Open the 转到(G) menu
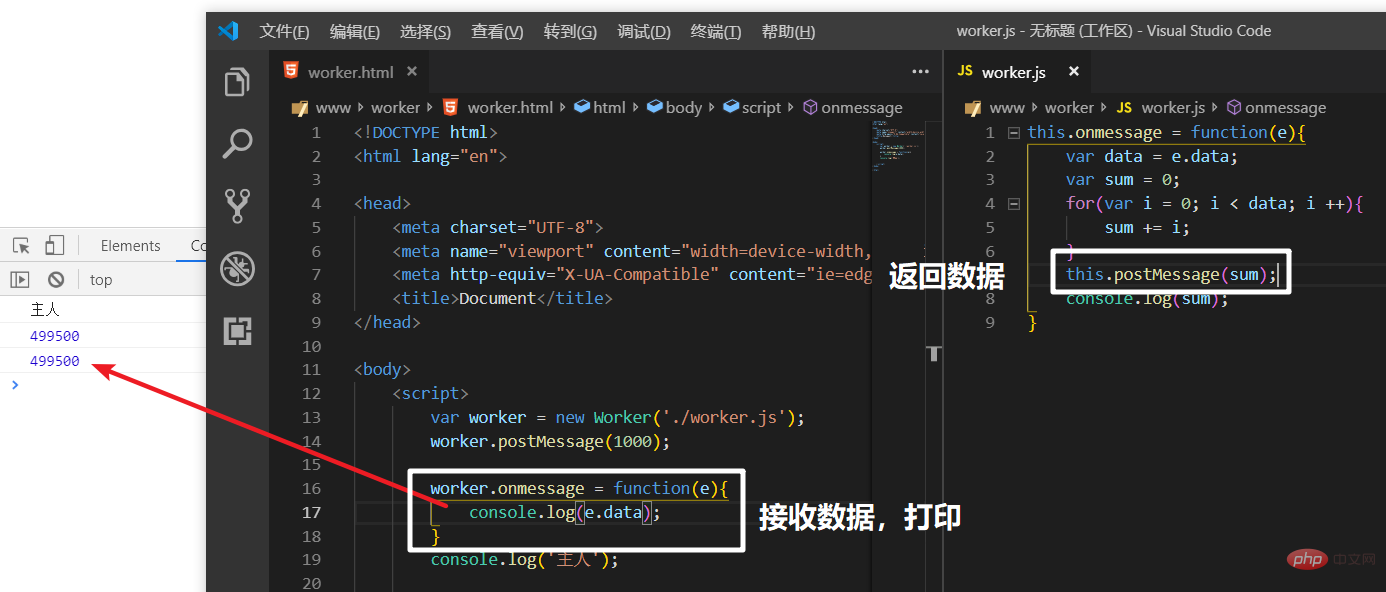The height and width of the screenshot is (592, 1386). tap(570, 31)
